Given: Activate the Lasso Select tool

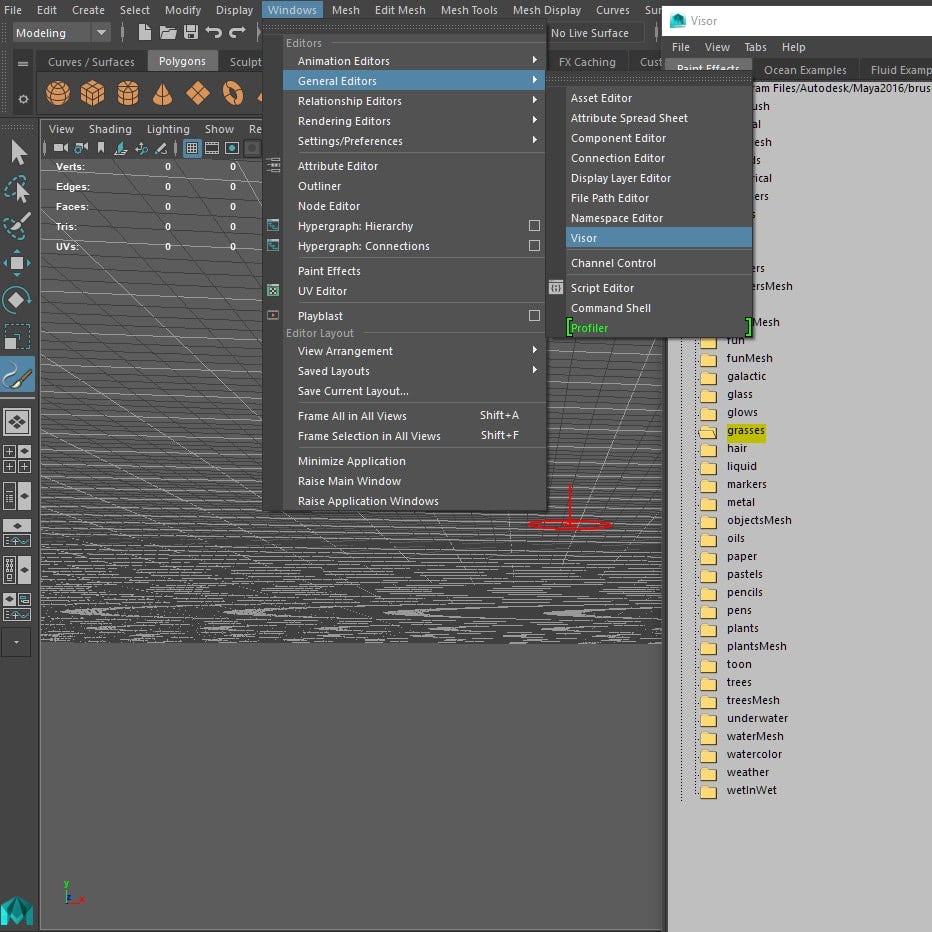Looking at the screenshot, I should click(x=18, y=190).
